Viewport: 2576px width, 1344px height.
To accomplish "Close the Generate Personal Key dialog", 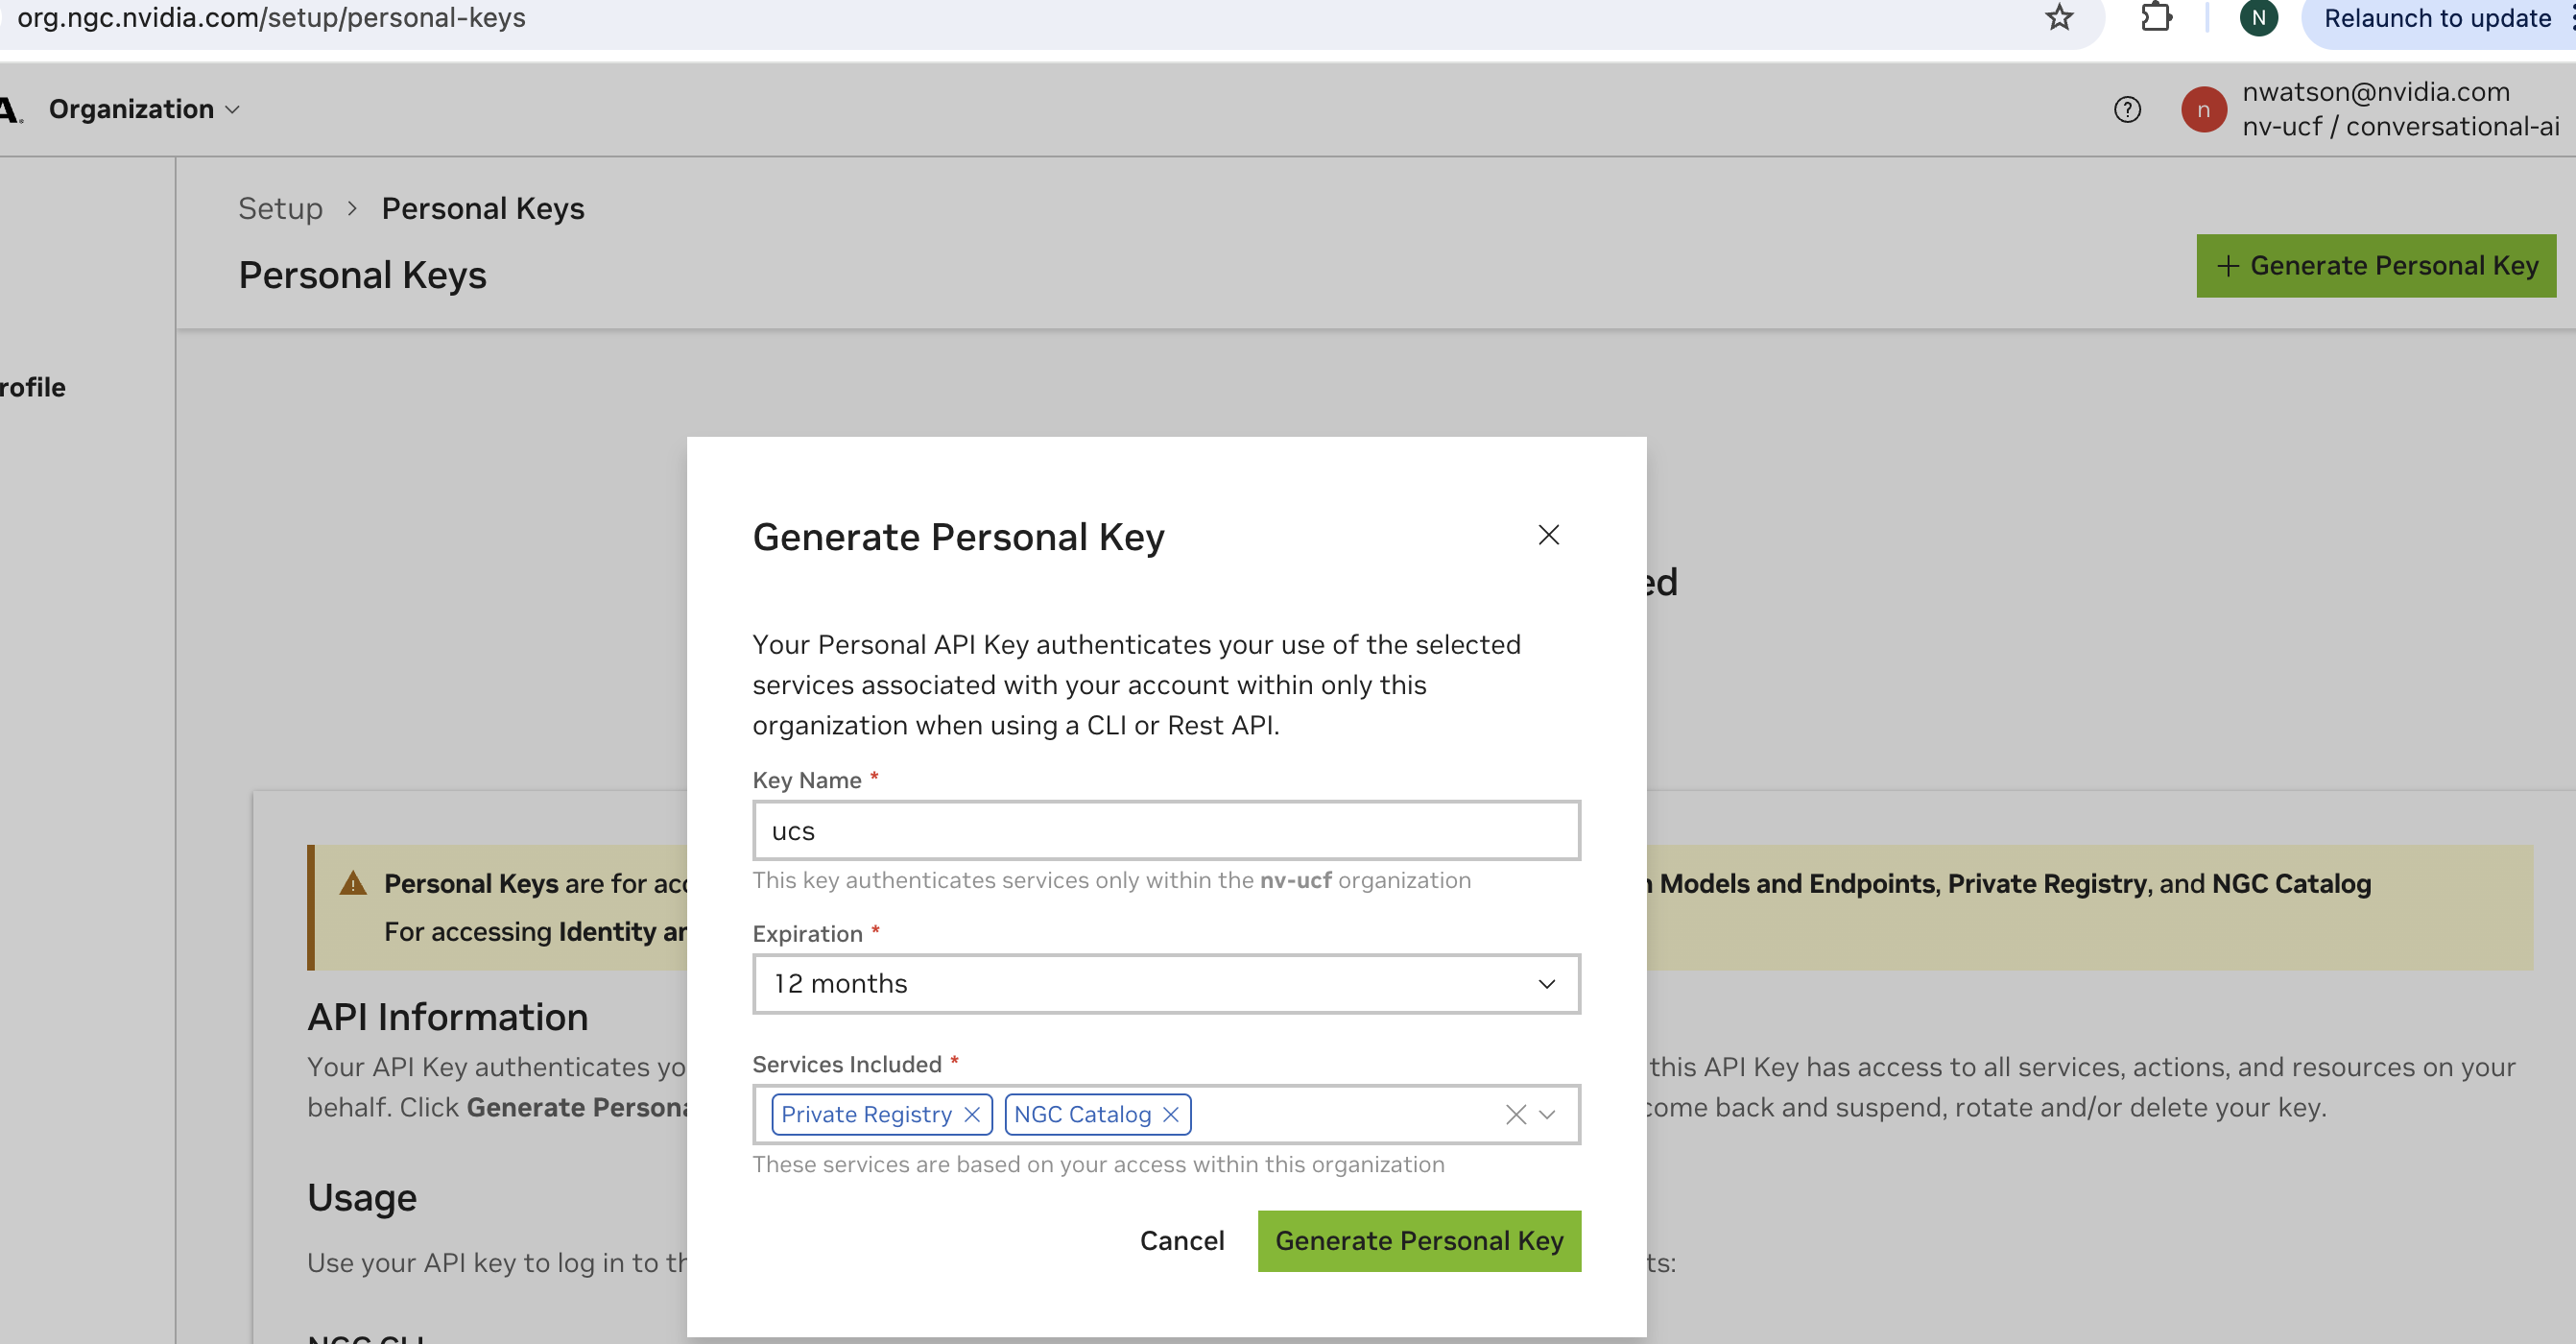I will tap(1548, 535).
